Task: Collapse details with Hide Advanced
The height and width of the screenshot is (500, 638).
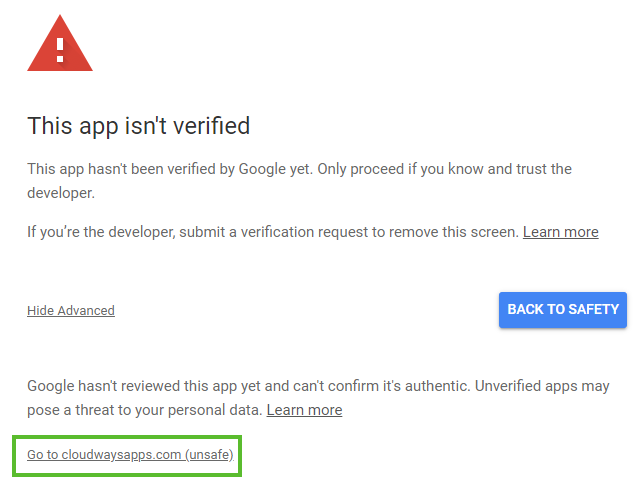Action: pos(71,311)
